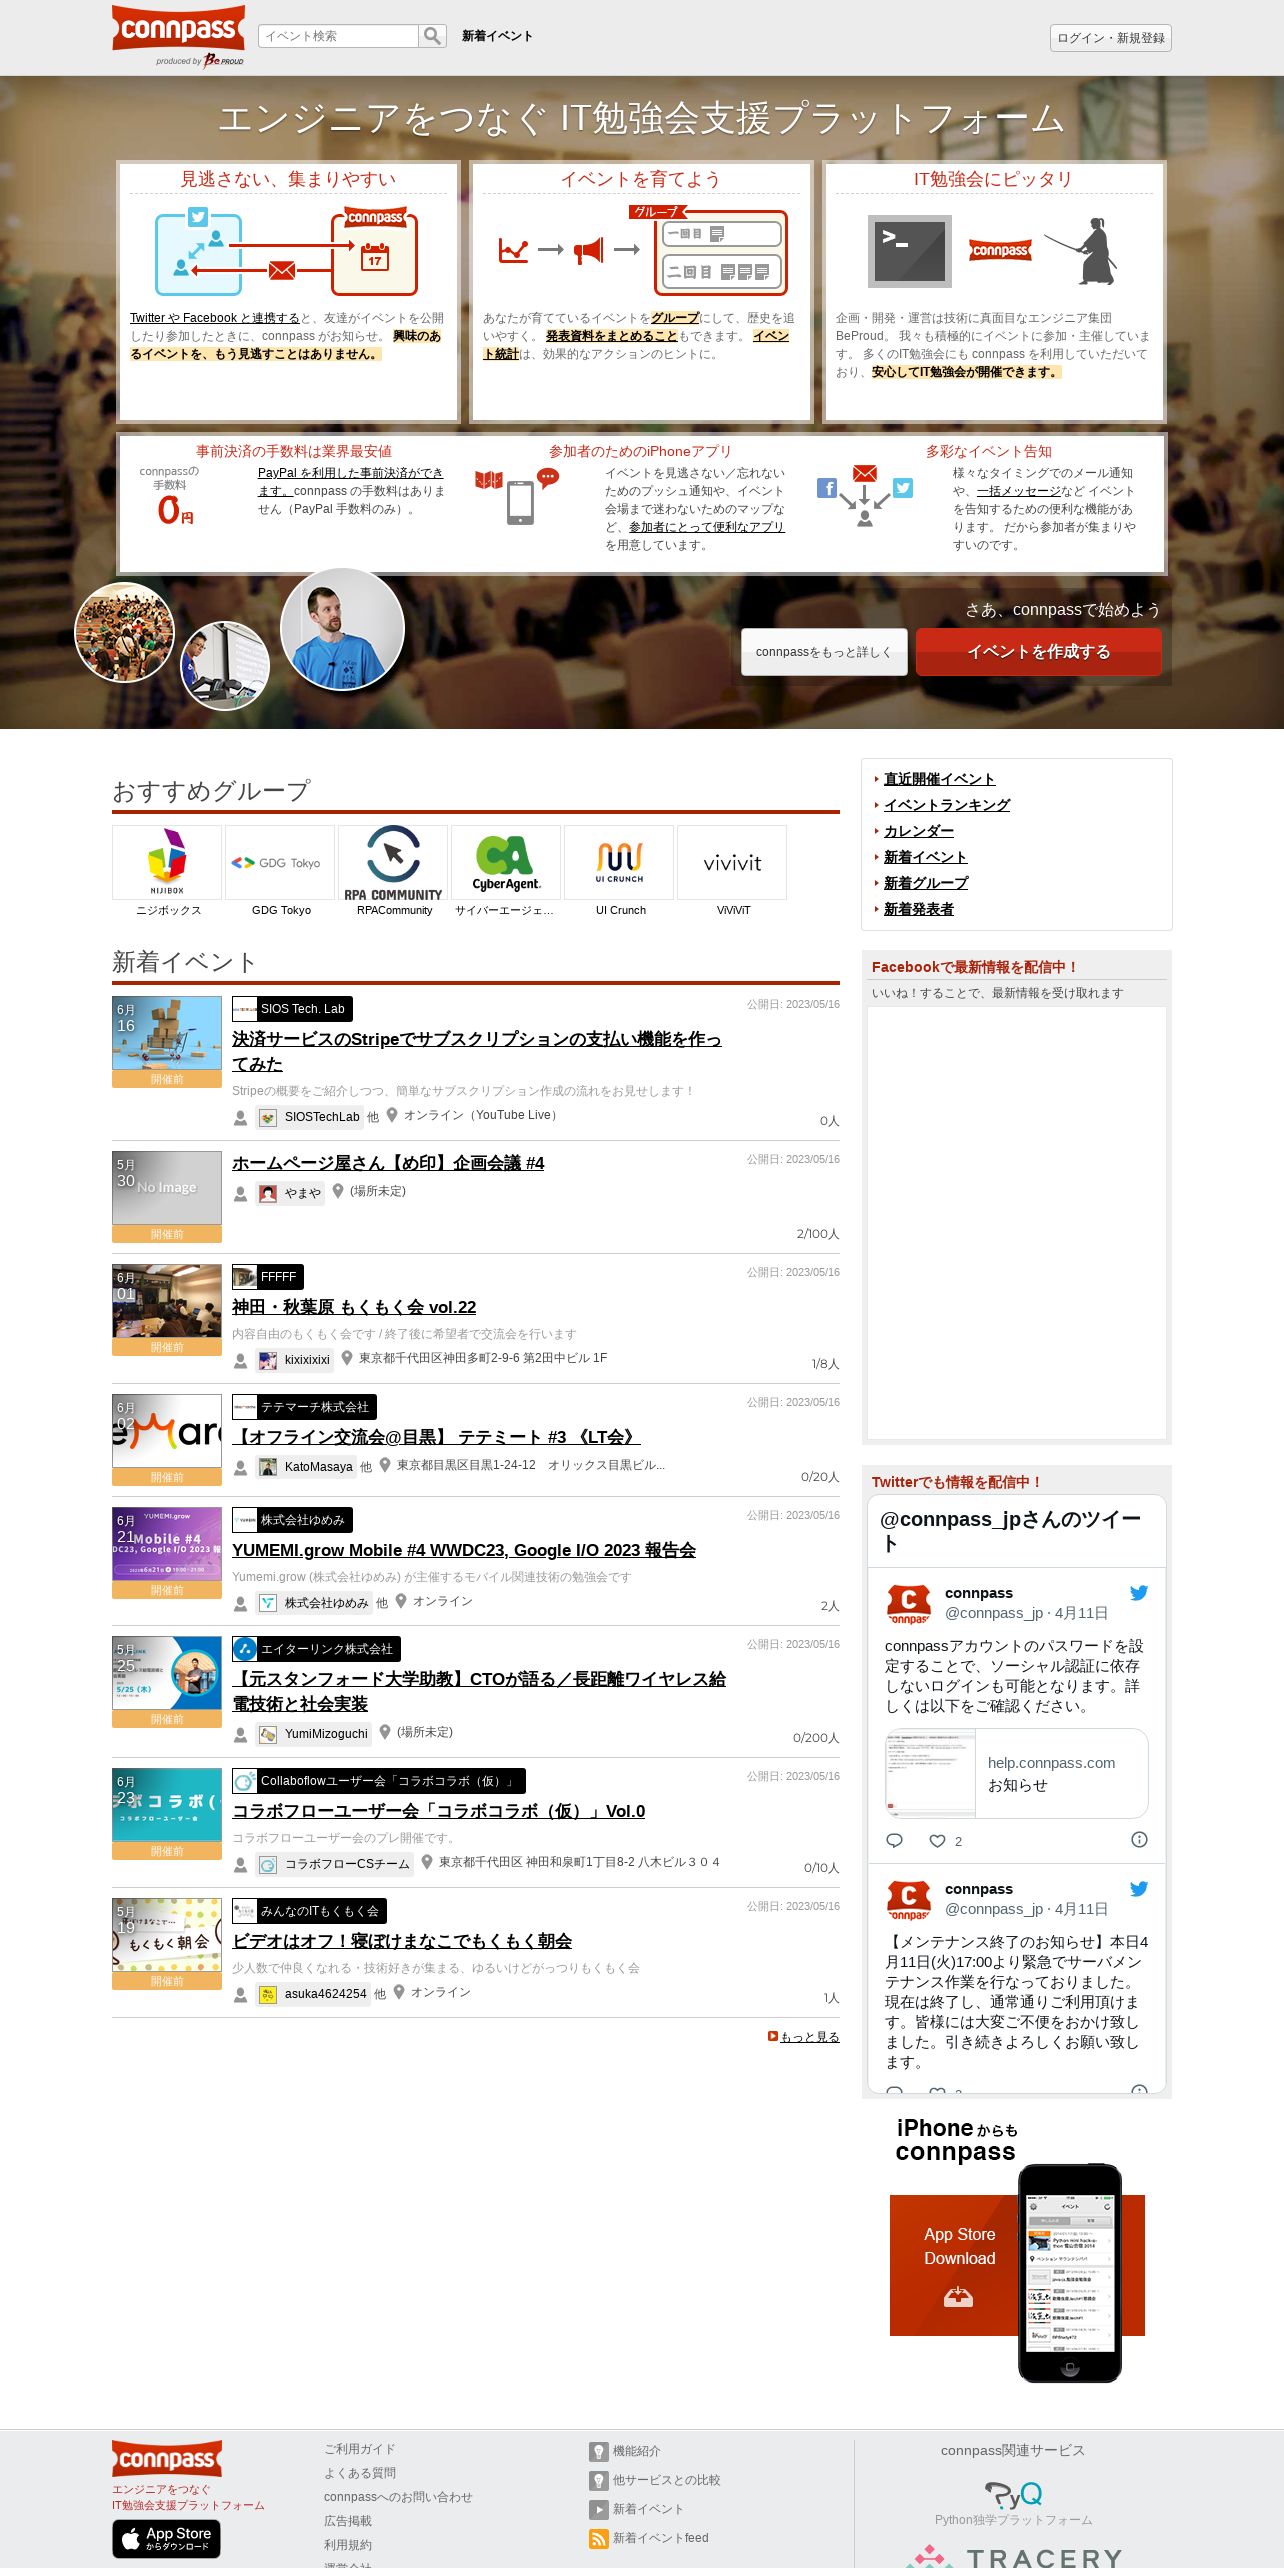The width and height of the screenshot is (1284, 2568).
Task: Click the ログイン・新規登録 button
Action: point(1110,38)
